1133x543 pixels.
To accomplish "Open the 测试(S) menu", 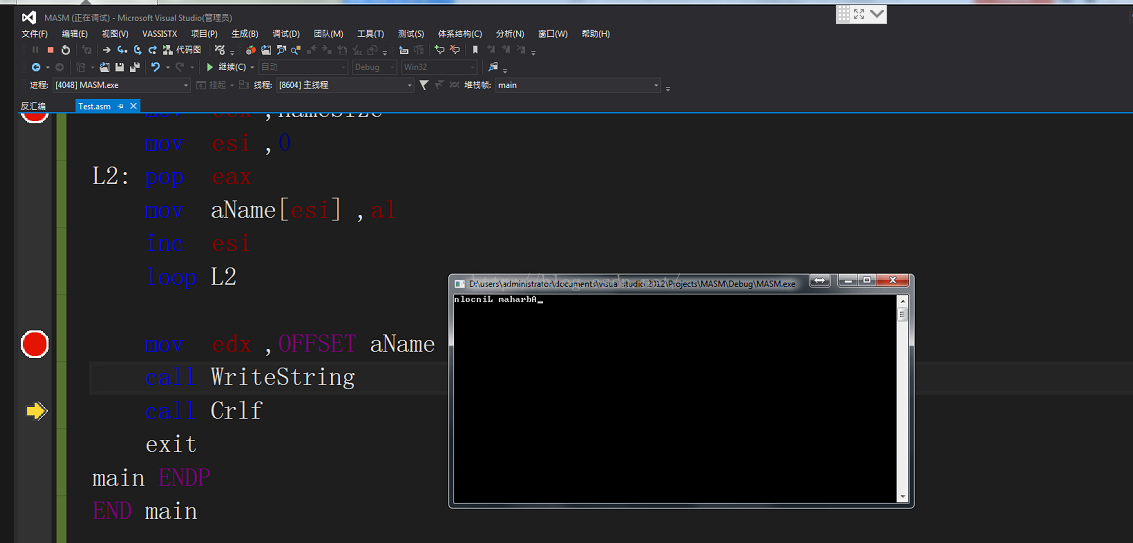I will point(411,34).
